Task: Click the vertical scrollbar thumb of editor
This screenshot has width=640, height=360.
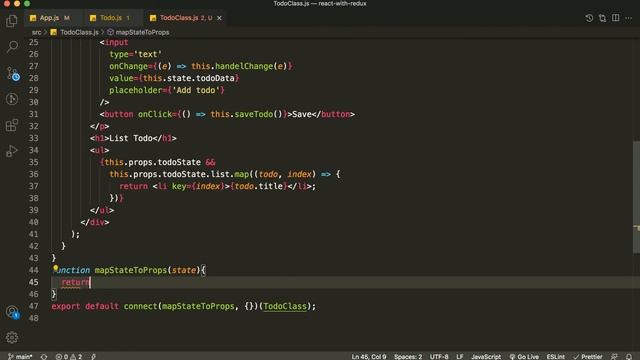Action: click(636, 197)
